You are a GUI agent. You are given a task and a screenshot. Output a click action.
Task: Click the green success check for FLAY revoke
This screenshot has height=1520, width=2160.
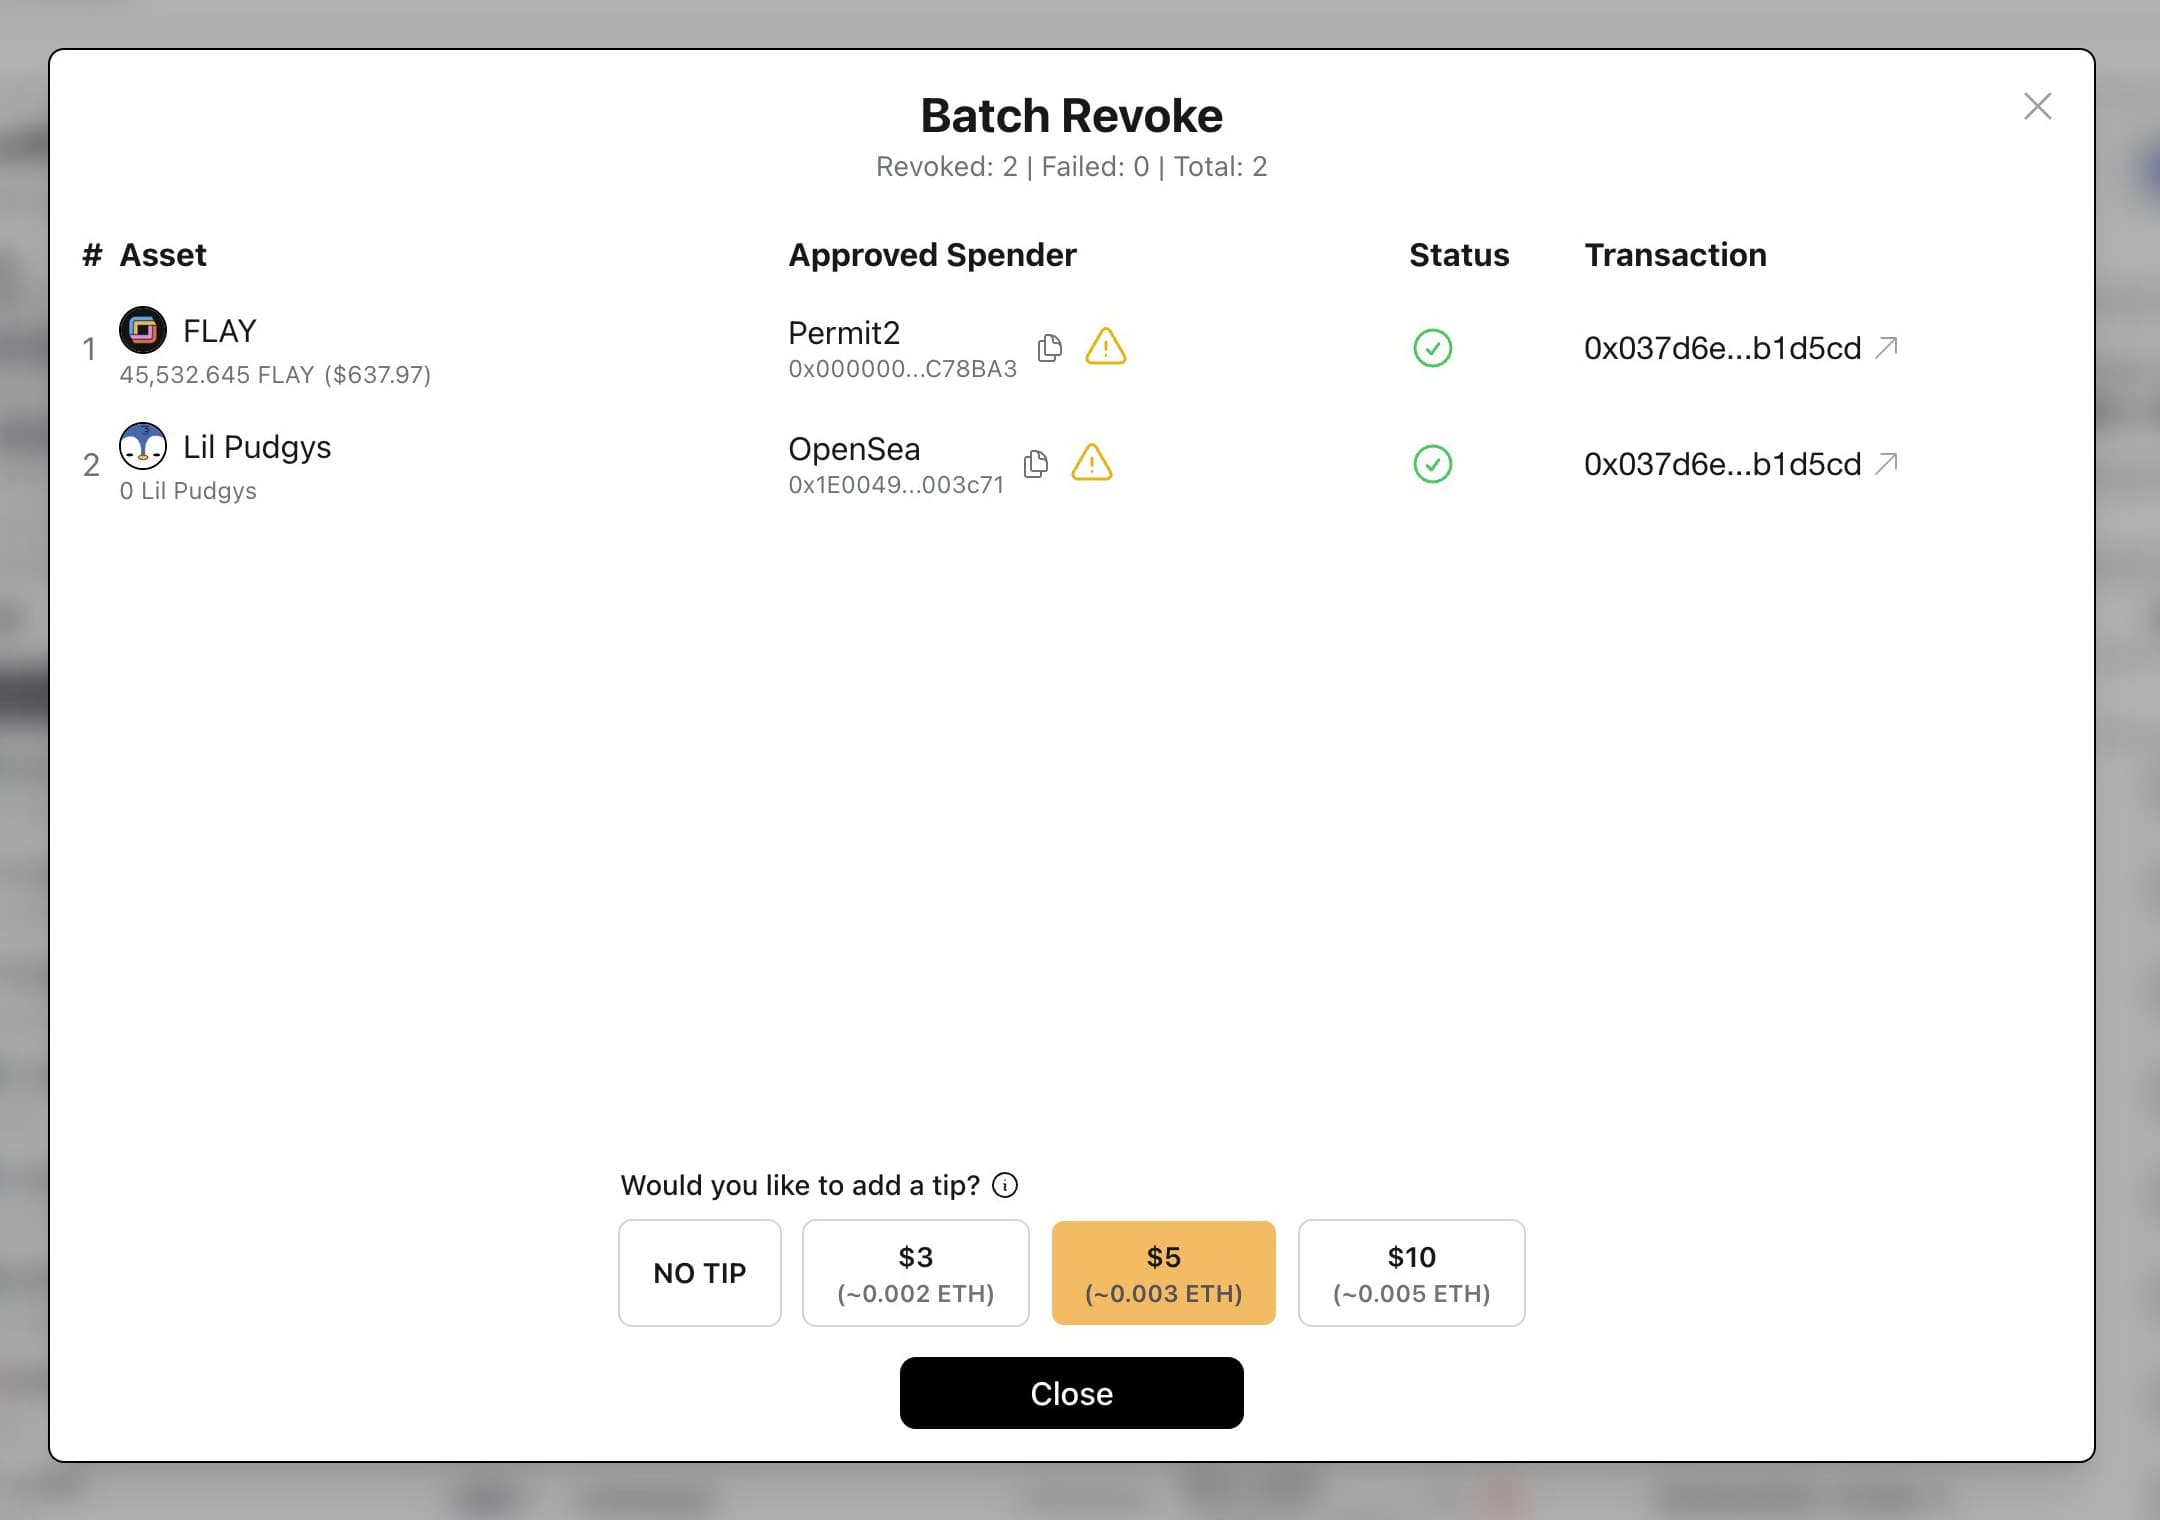click(x=1432, y=348)
